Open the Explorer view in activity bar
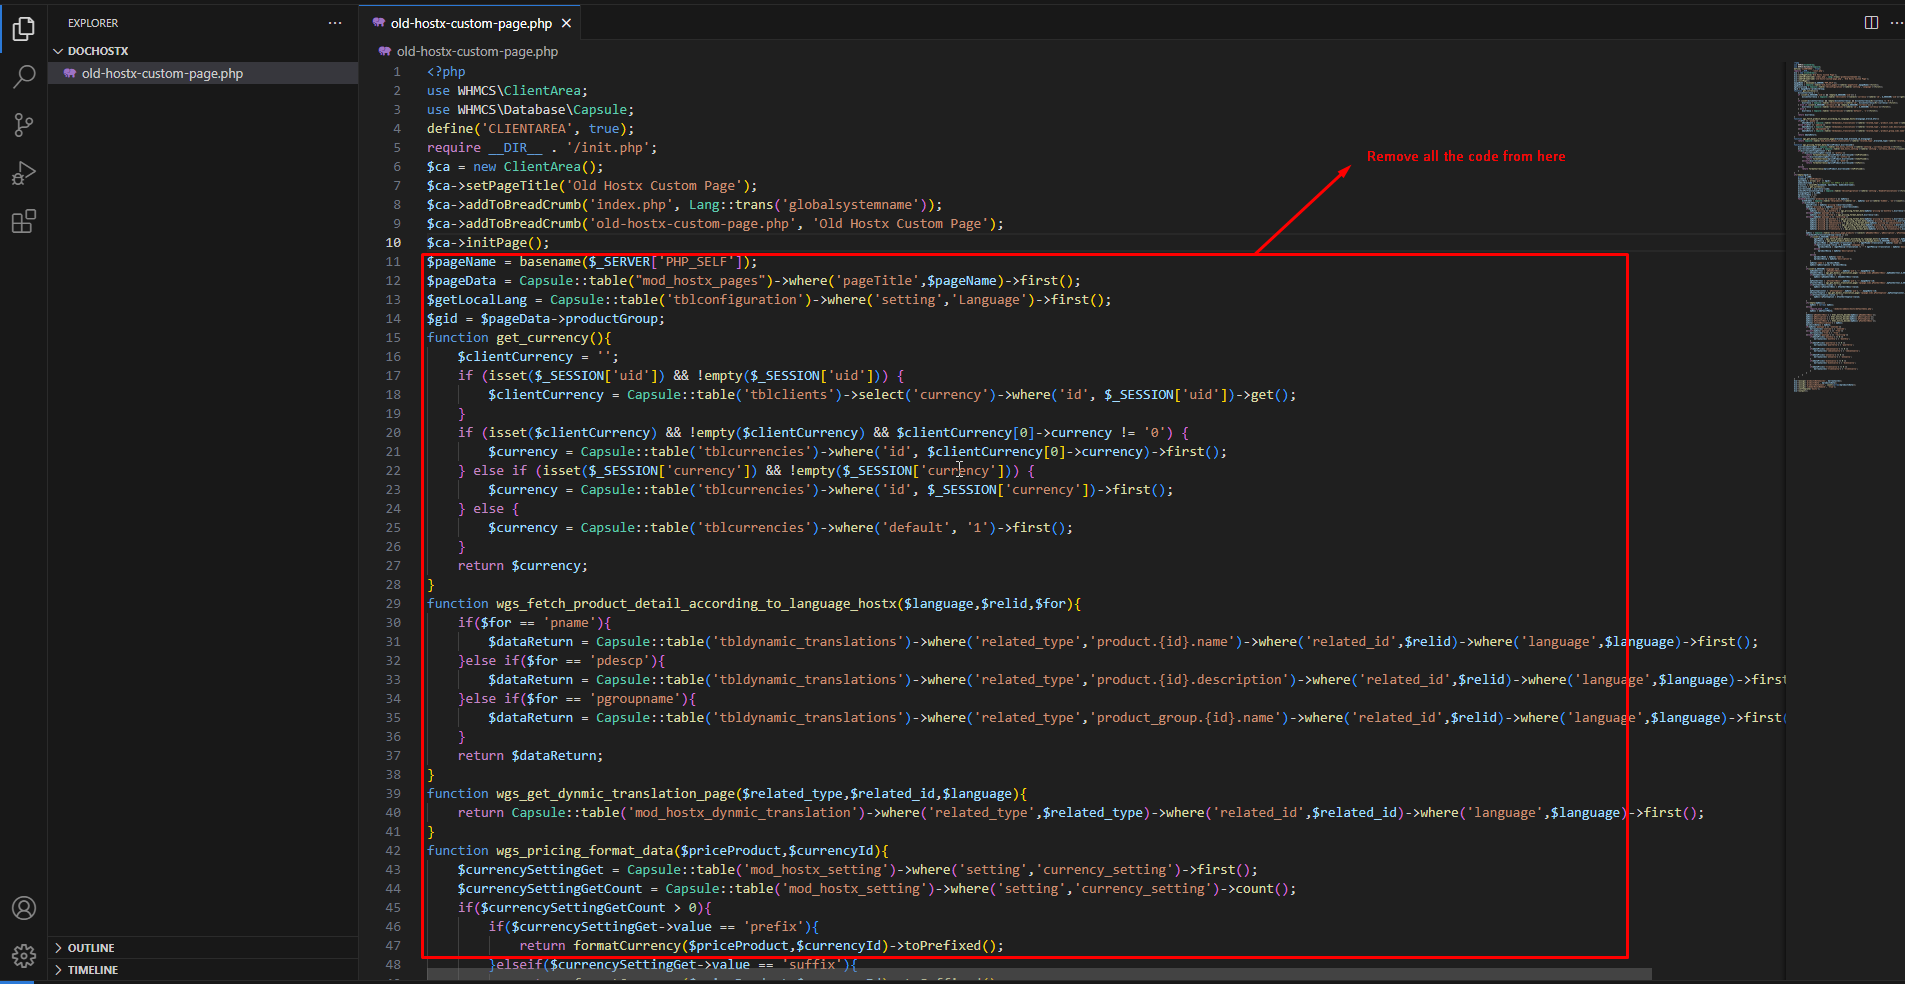This screenshot has height=984, width=1905. coord(24,29)
